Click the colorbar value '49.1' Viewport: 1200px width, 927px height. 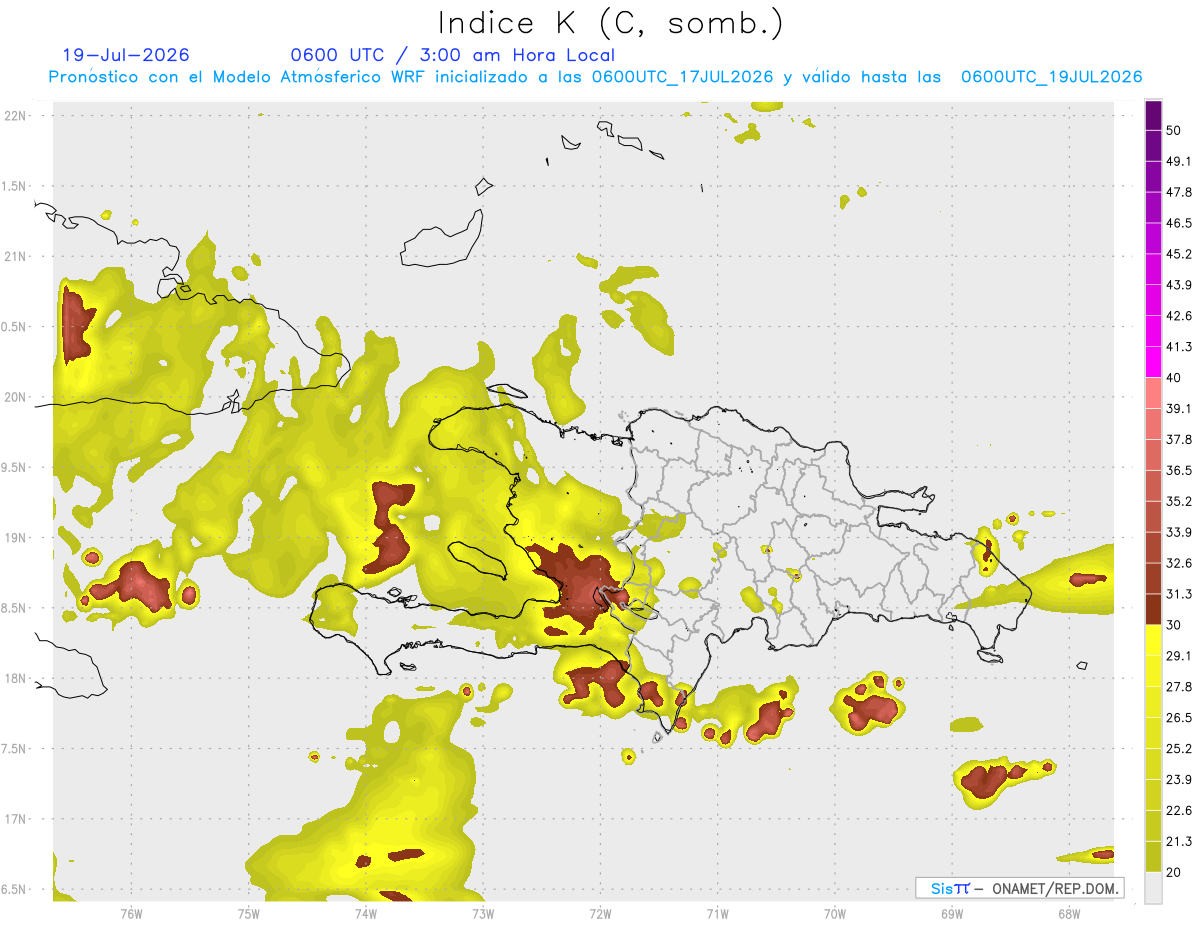[x=1179, y=161]
